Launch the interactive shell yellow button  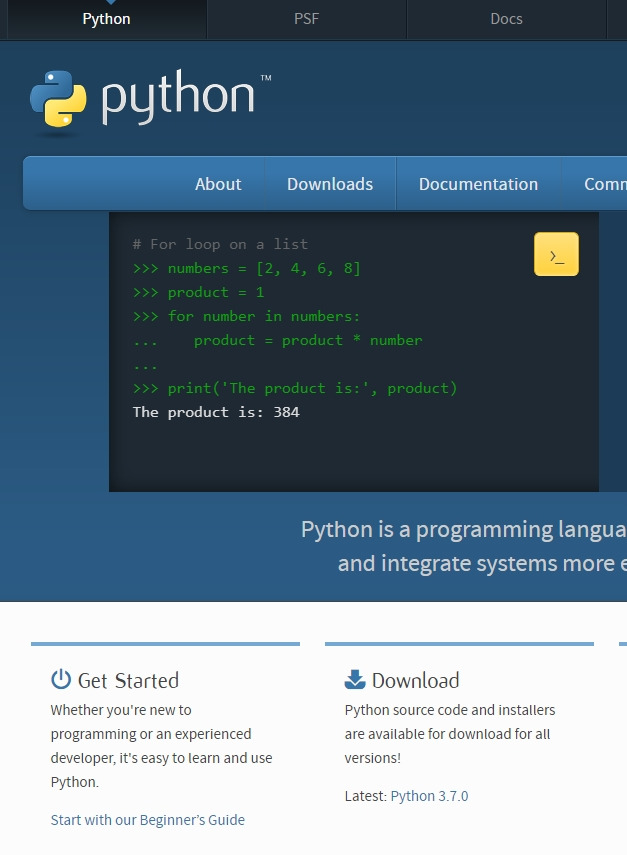(556, 254)
